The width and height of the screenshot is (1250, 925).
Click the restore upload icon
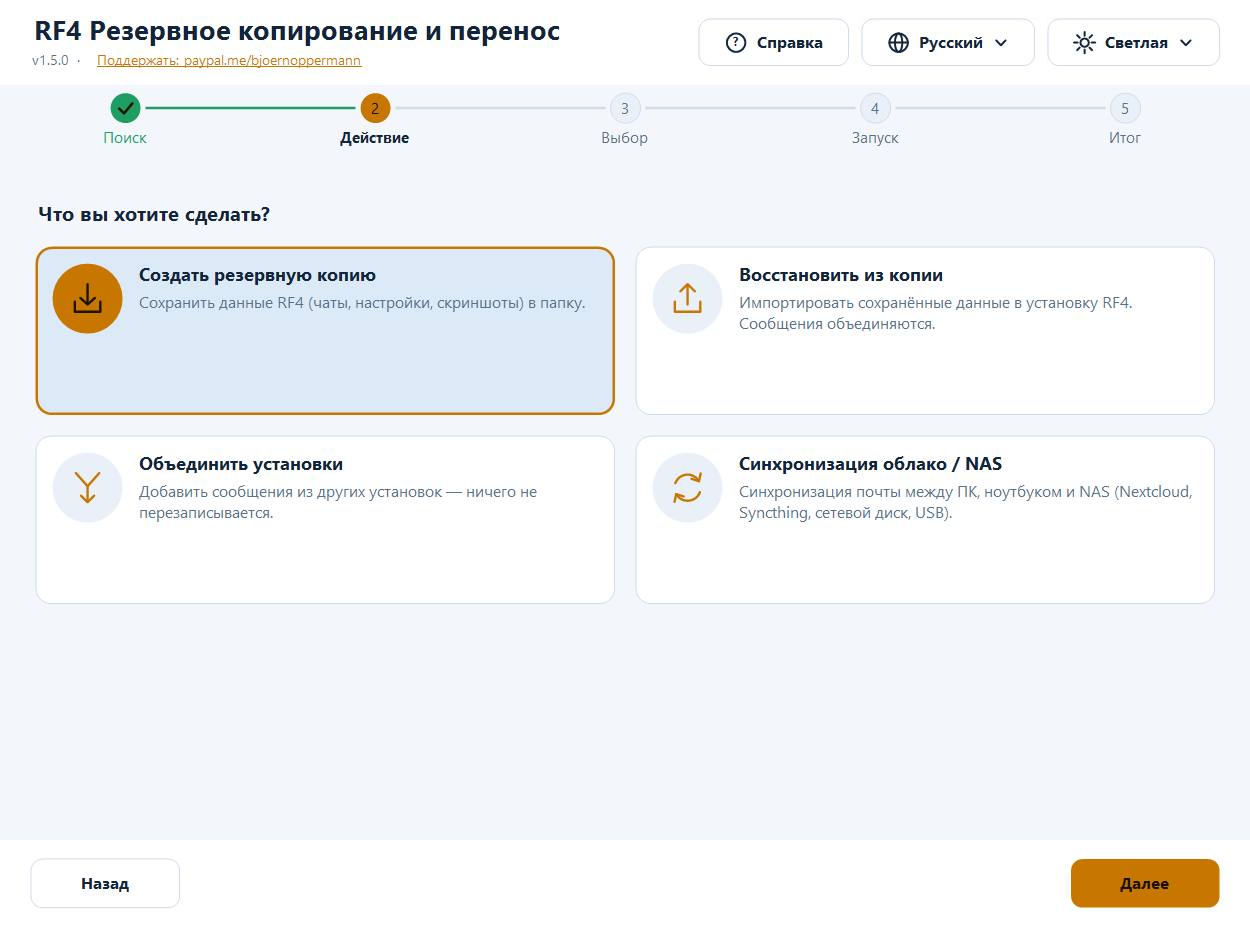[688, 298]
